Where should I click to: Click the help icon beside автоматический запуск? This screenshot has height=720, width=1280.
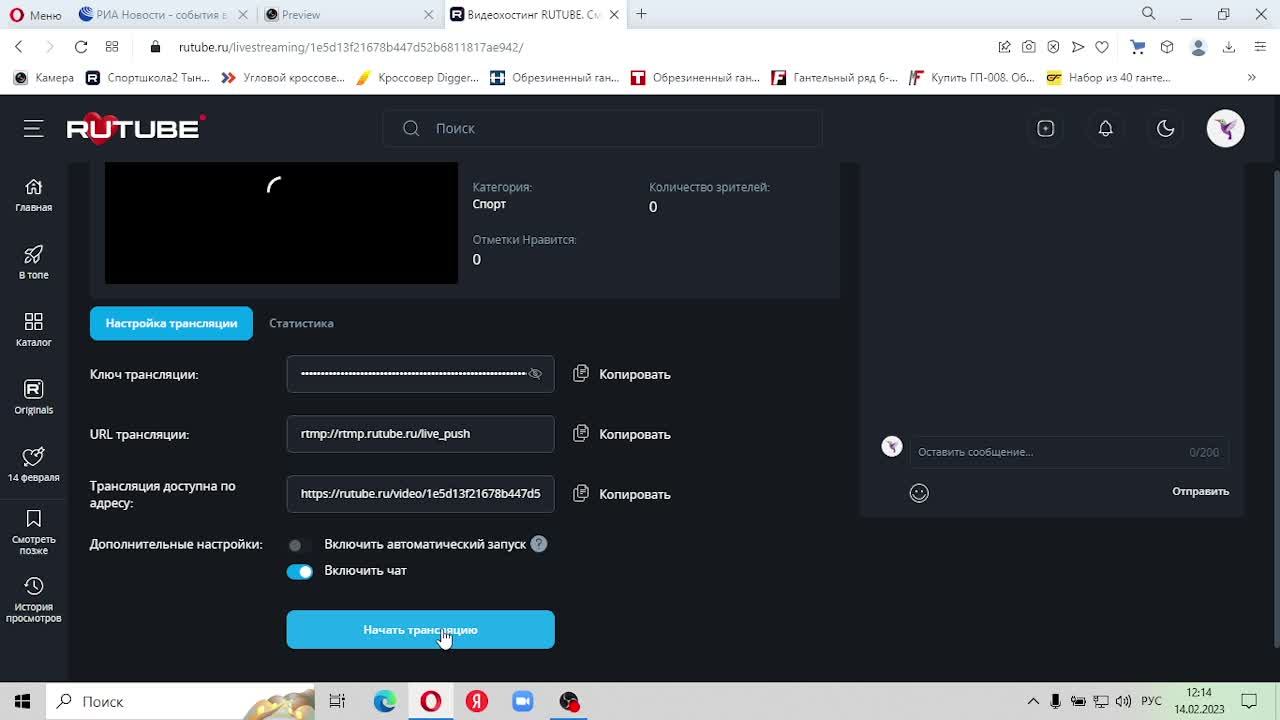tap(539, 544)
